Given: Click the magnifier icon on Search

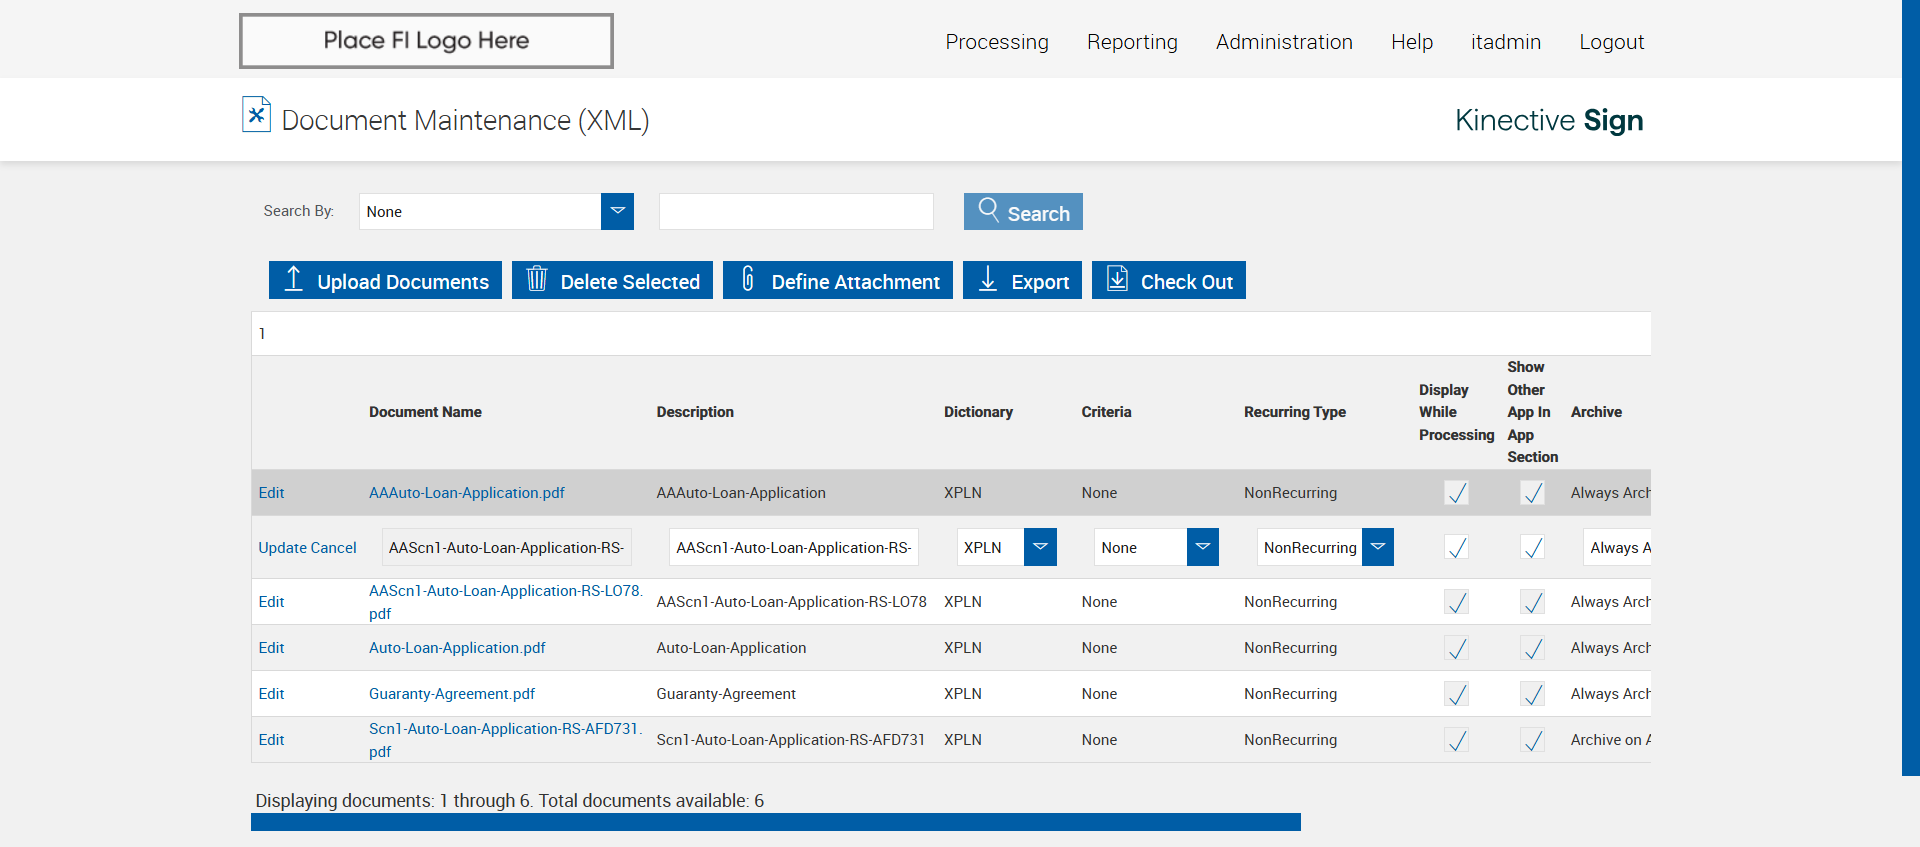Looking at the screenshot, I should coord(989,209).
